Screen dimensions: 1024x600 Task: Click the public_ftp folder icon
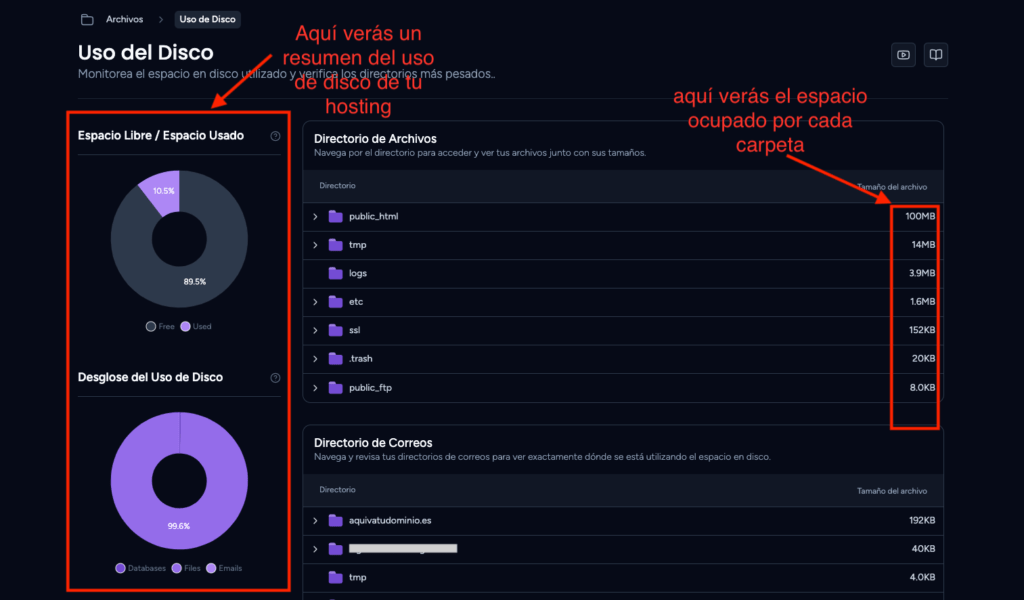point(336,388)
